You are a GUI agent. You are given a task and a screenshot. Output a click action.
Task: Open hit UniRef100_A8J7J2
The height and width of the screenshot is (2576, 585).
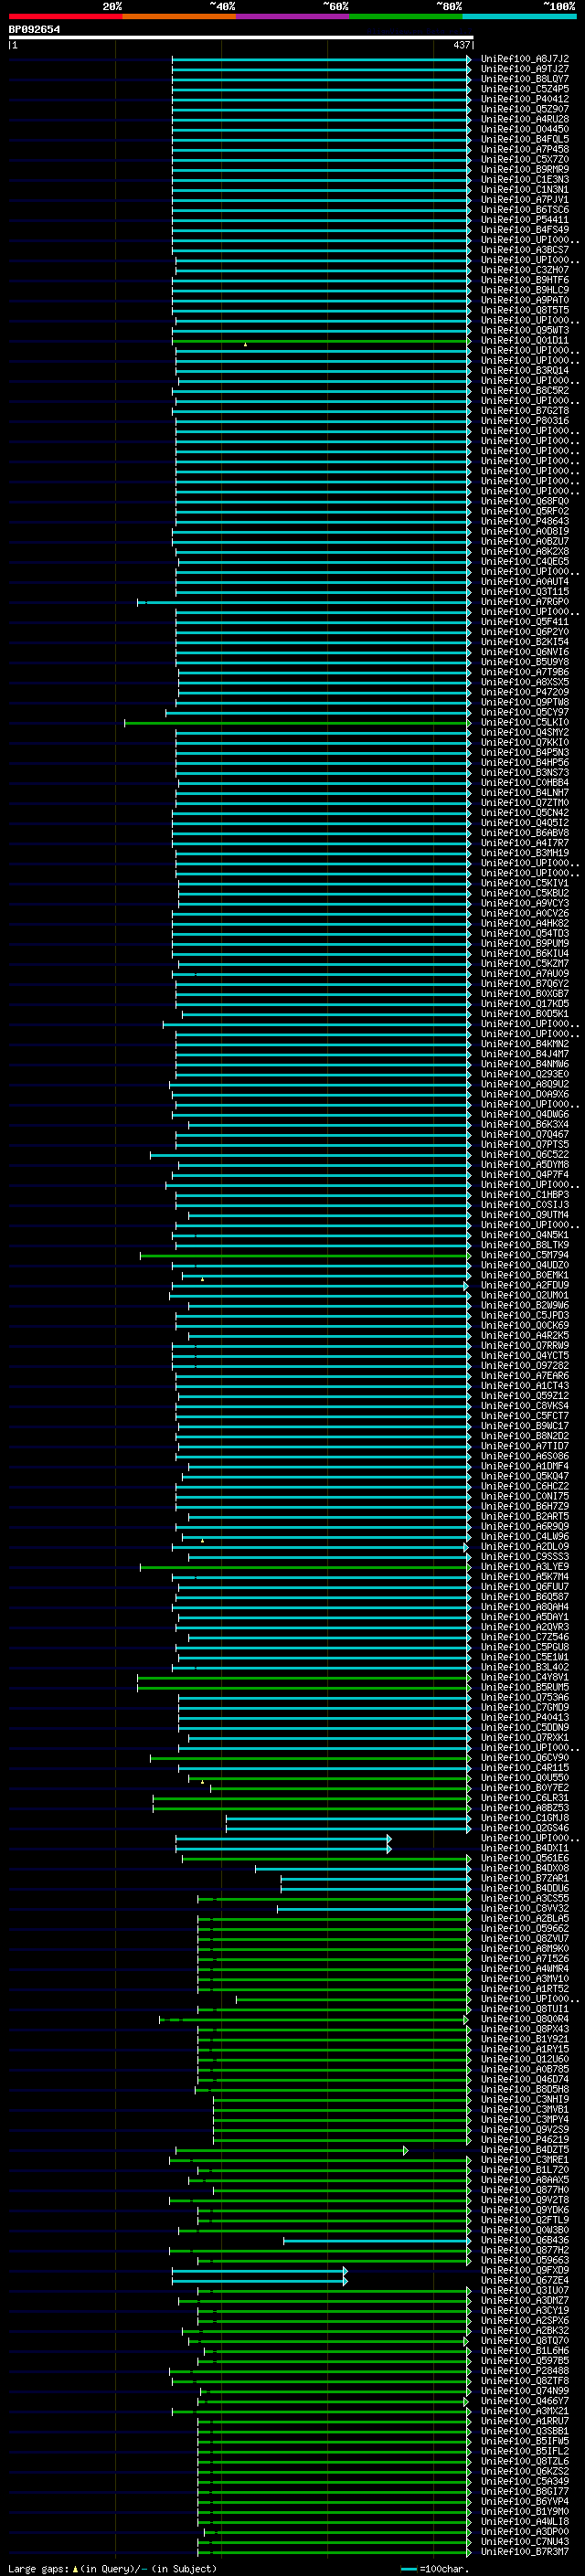click(525, 59)
